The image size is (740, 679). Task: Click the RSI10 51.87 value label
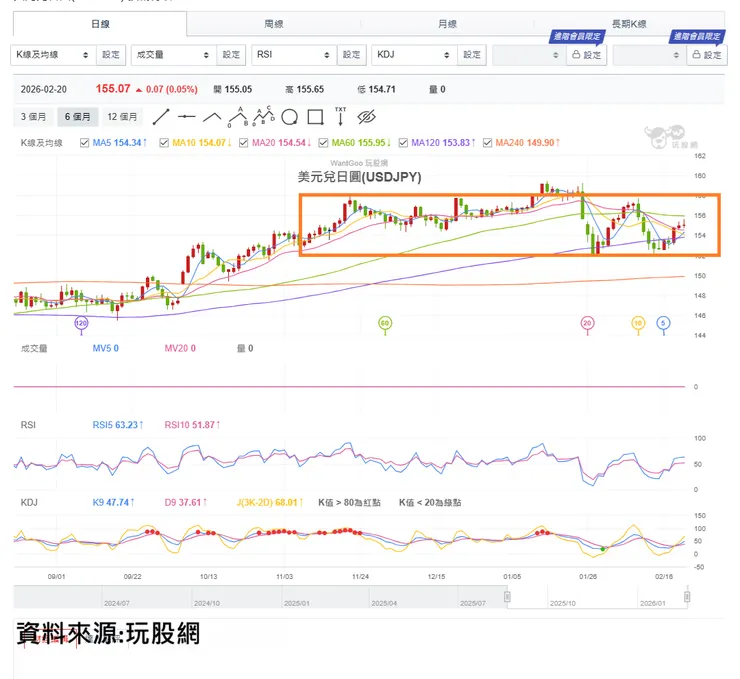192,425
